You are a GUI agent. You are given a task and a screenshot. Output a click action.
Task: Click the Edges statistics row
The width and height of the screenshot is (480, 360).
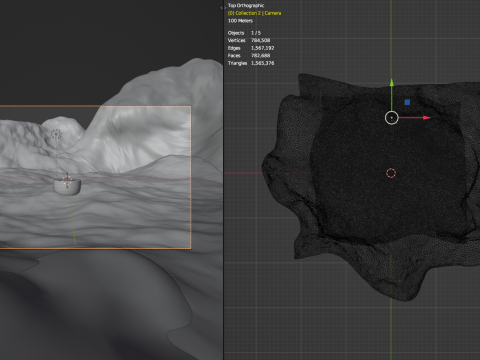point(251,48)
